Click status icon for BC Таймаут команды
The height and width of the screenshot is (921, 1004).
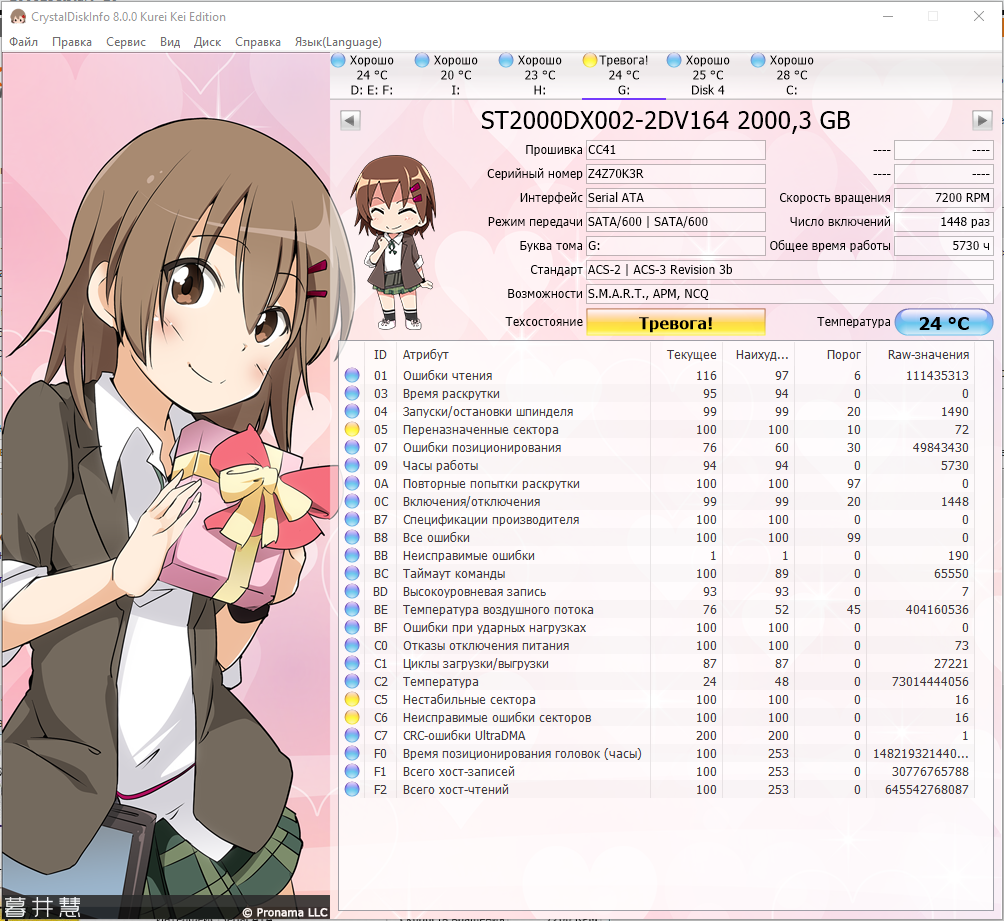pos(352,573)
